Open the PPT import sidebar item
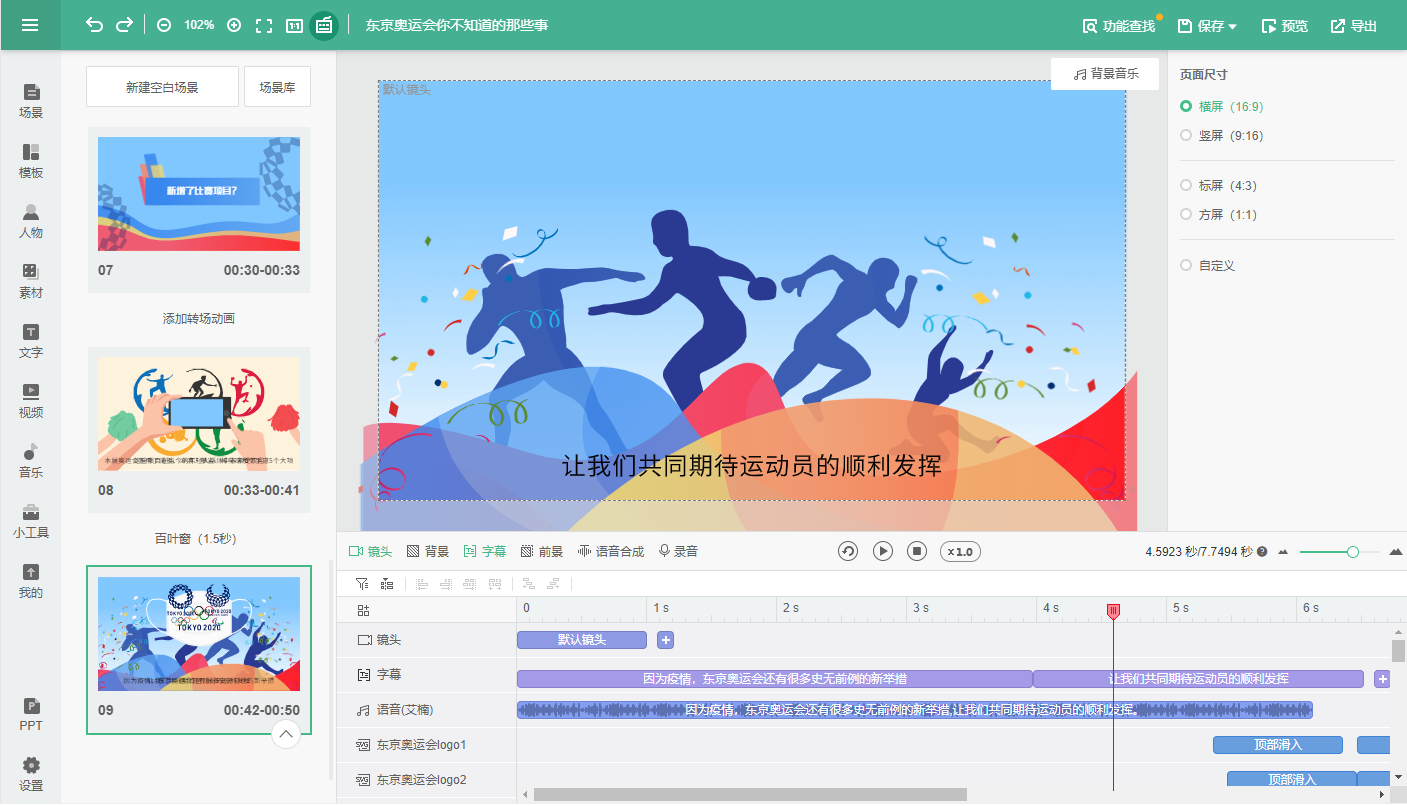The image size is (1407, 806). 31,714
